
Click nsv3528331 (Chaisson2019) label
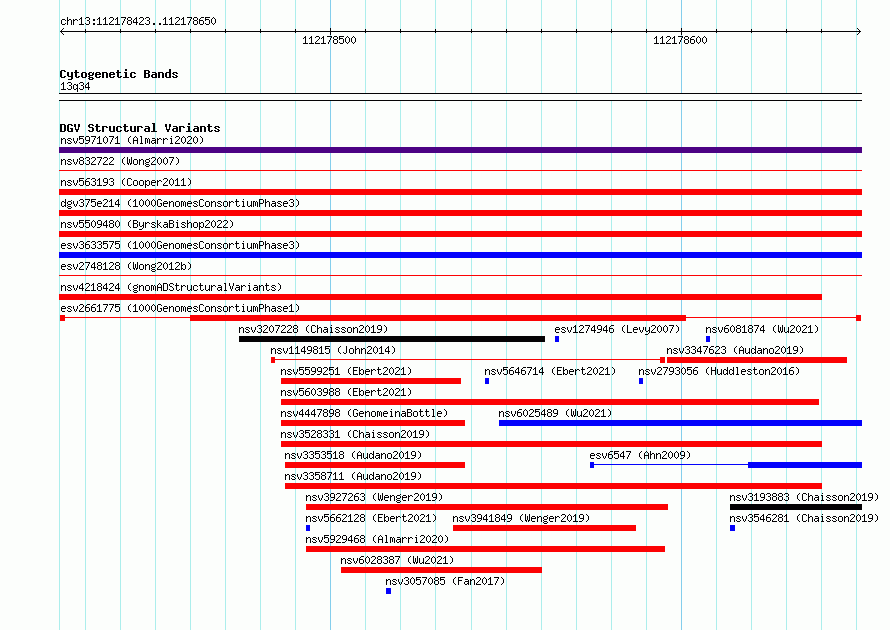point(355,434)
